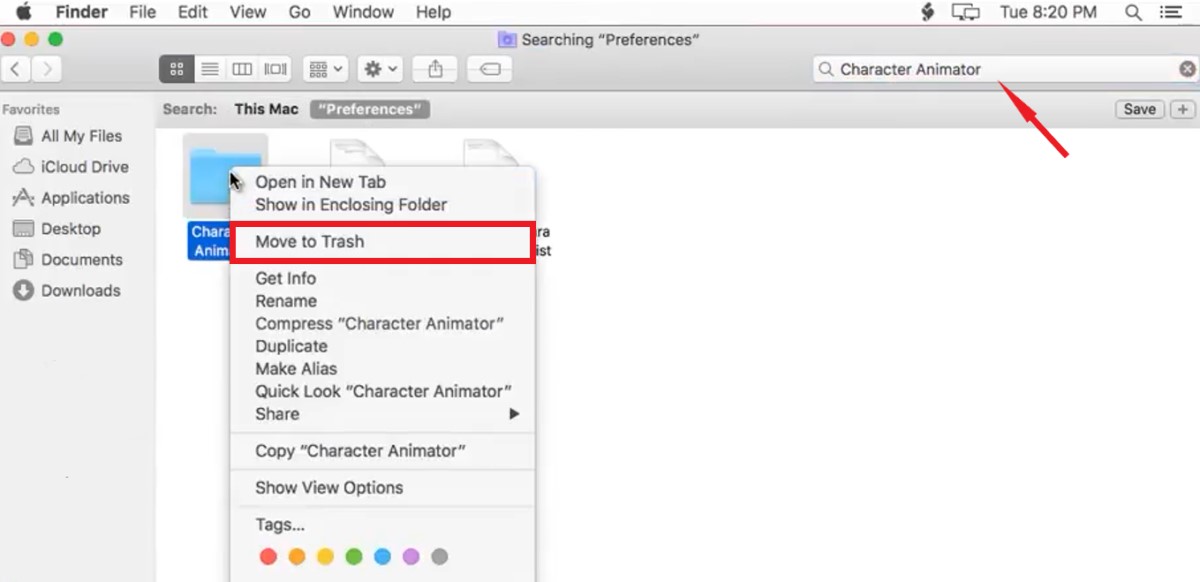This screenshot has height=582, width=1200.
Task: Open the Help menu
Action: [x=433, y=12]
